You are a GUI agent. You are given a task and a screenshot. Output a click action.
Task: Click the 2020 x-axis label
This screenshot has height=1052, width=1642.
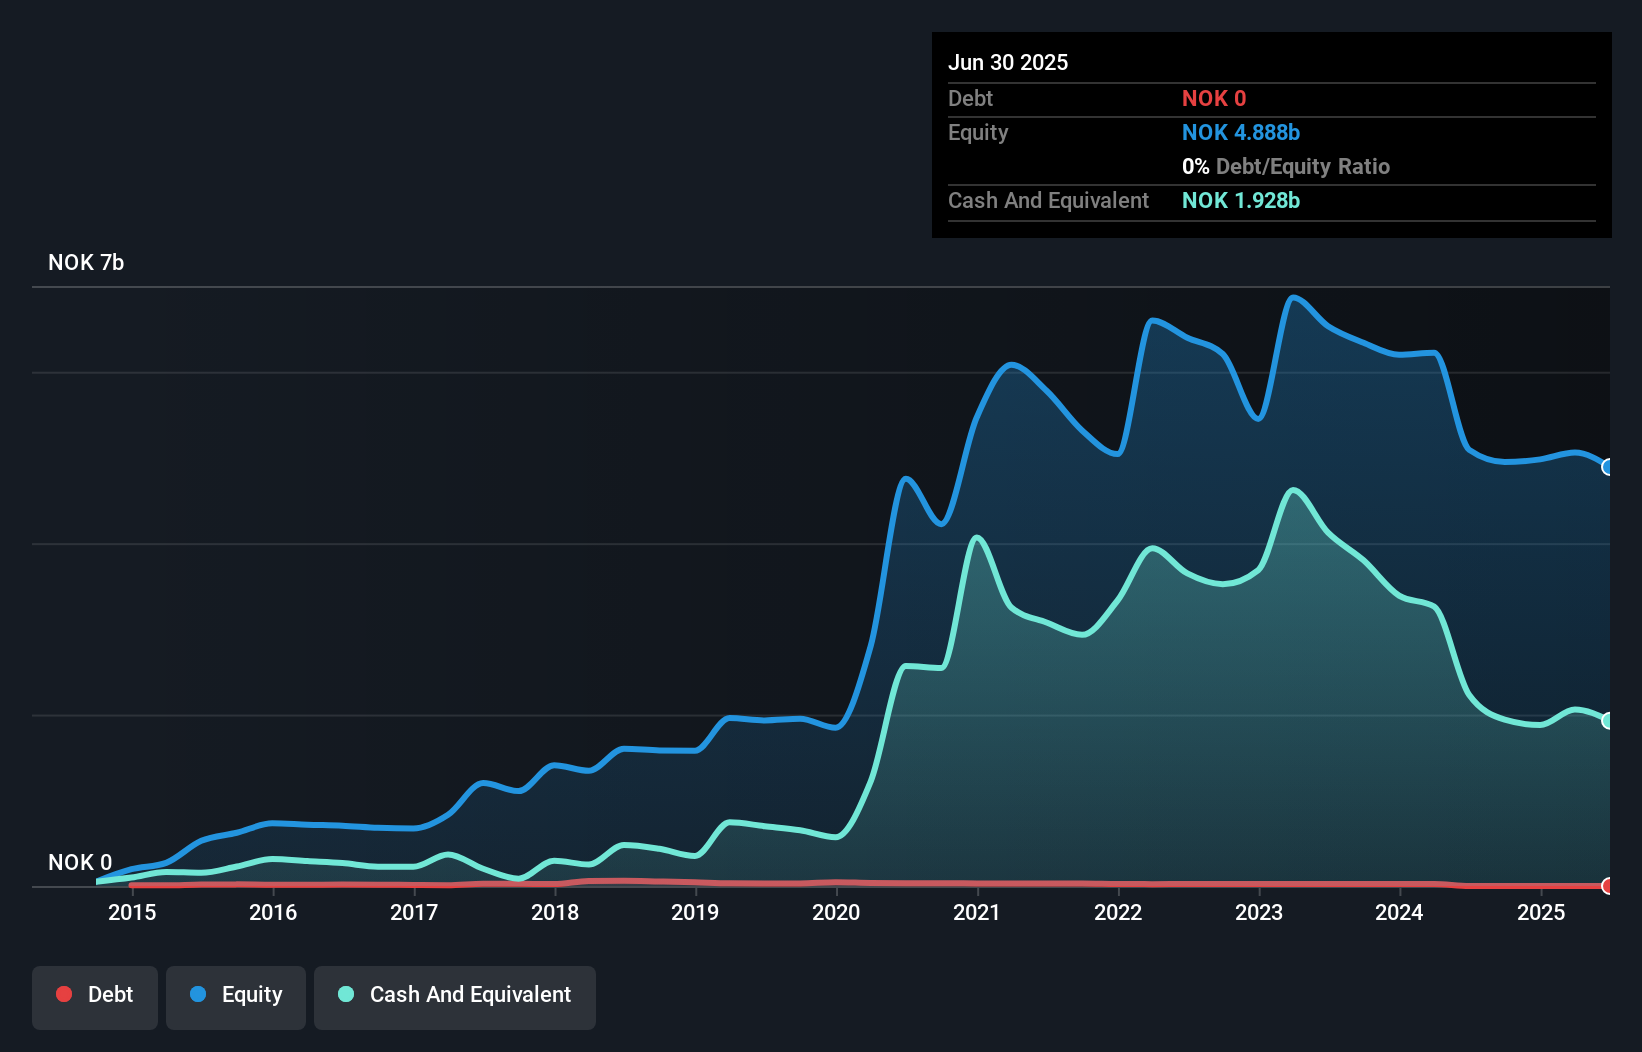(836, 912)
